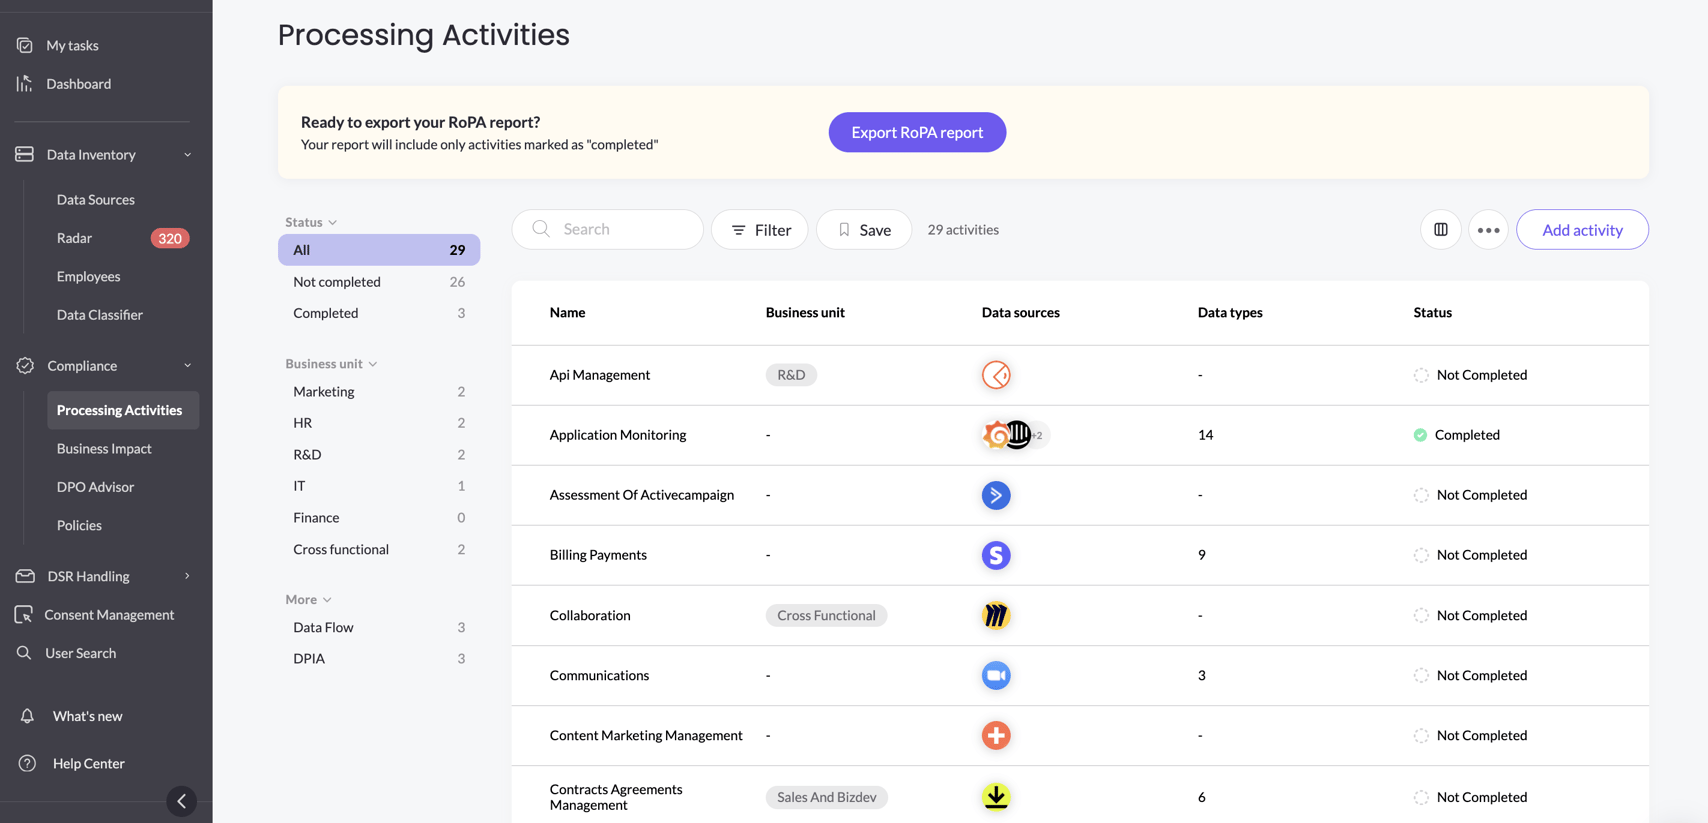This screenshot has height=823, width=1708.
Task: Expand the DSR Handling sidebar section
Action: pyautogui.click(x=187, y=576)
